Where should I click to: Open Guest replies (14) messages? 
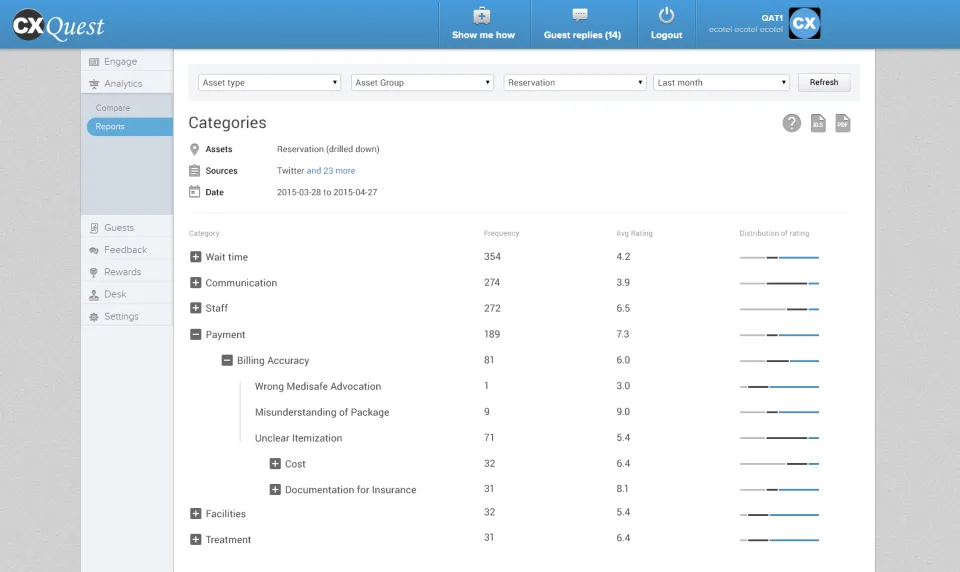coord(582,25)
